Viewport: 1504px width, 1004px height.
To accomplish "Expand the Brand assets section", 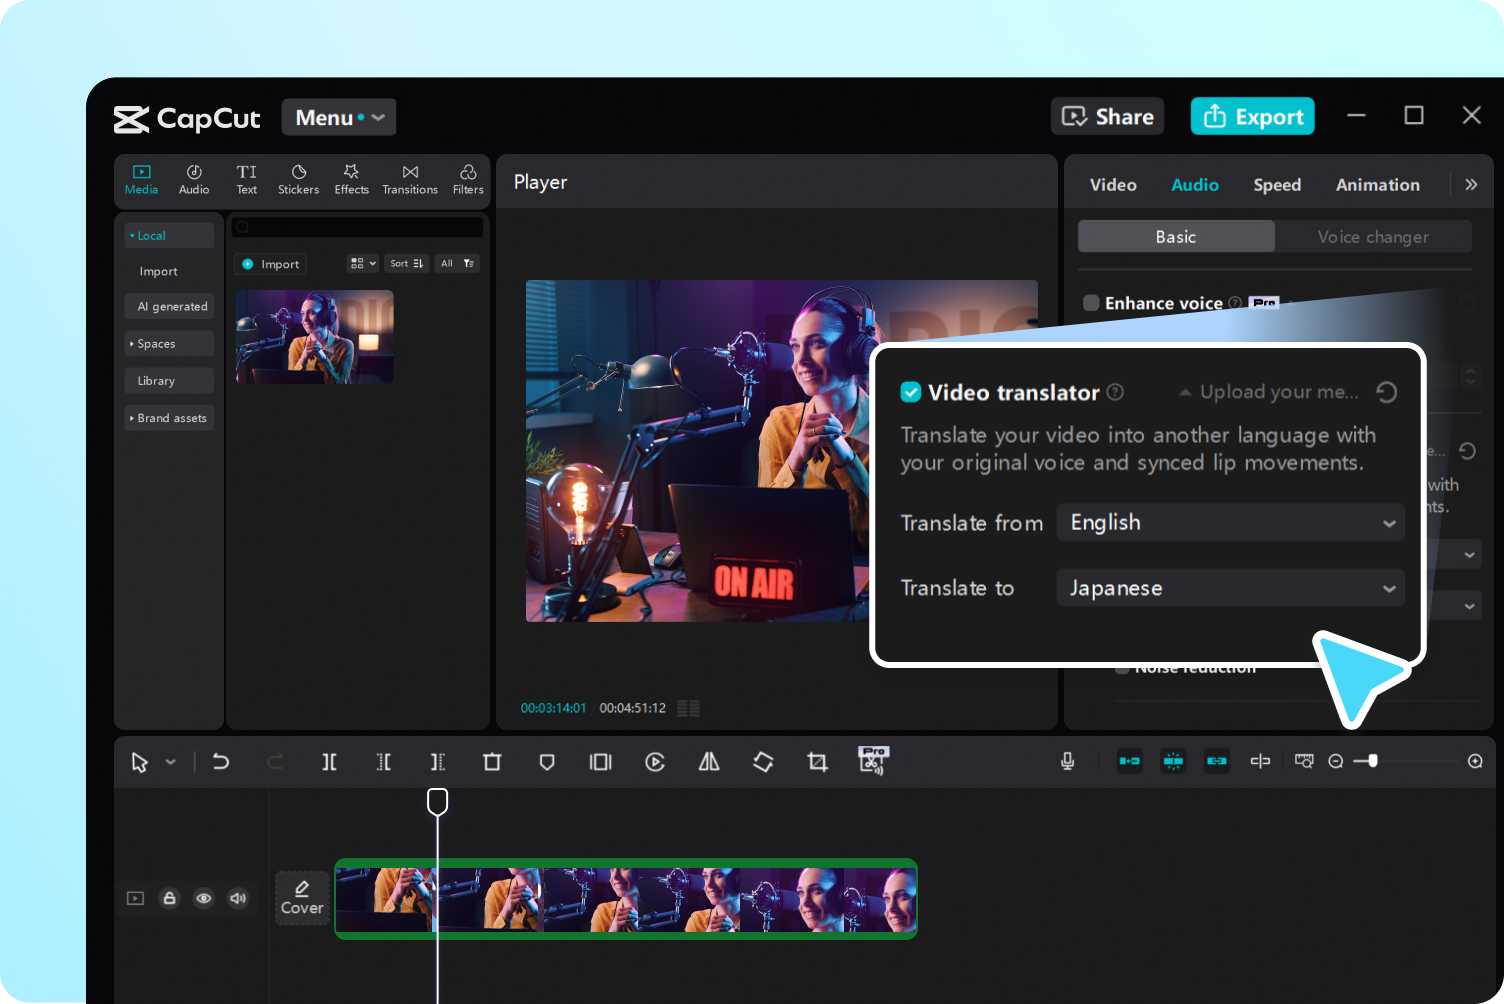I will pyautogui.click(x=169, y=417).
